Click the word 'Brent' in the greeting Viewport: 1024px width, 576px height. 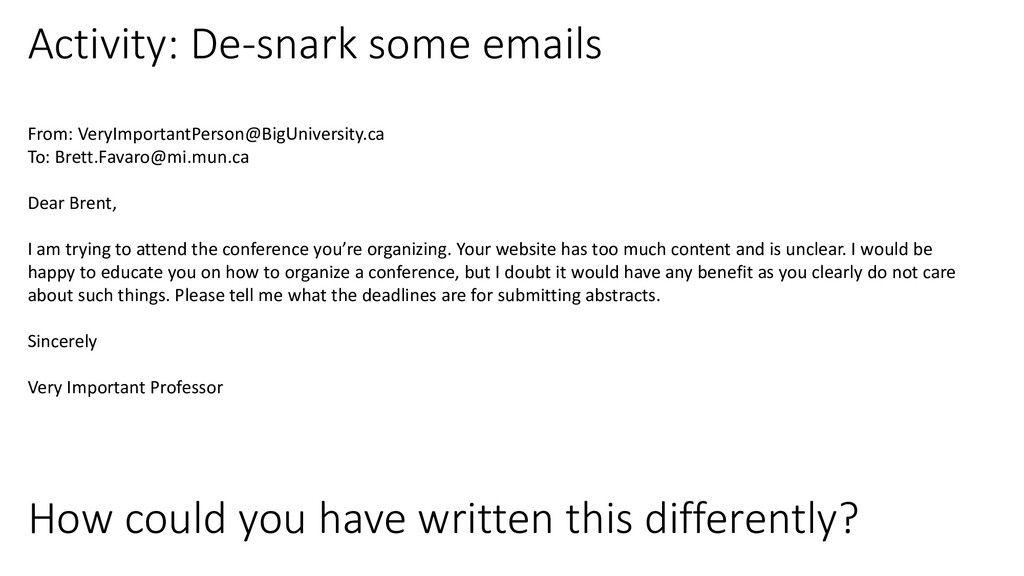click(91, 204)
